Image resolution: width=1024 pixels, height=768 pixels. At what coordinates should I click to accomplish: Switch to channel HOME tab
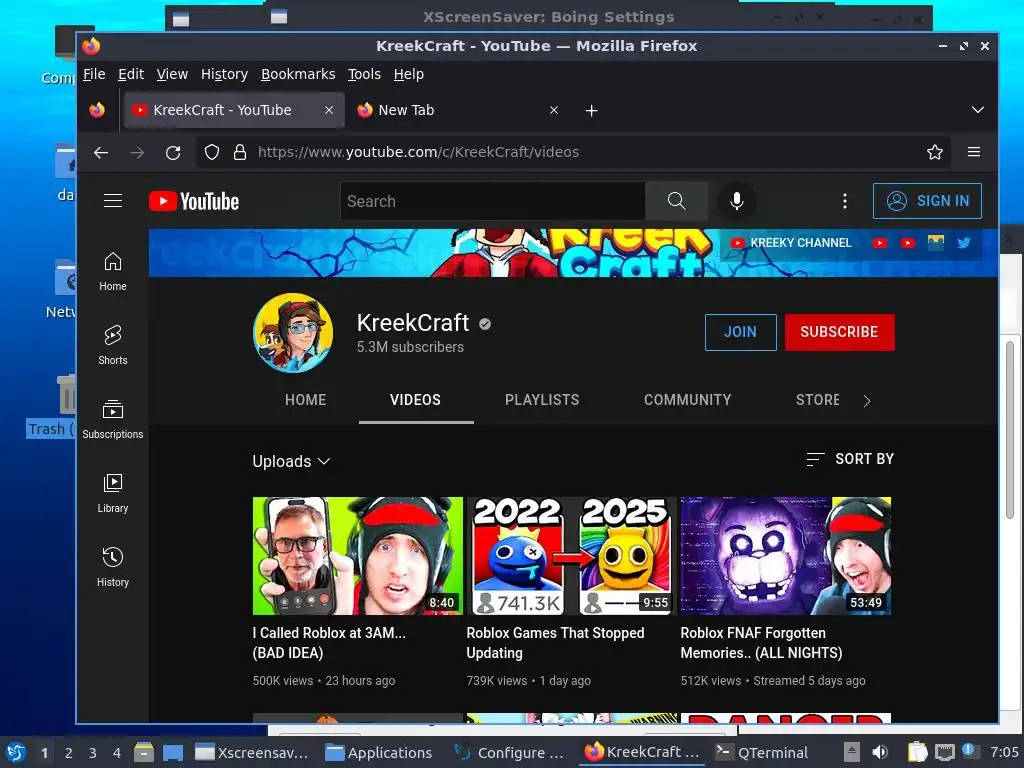coord(306,400)
